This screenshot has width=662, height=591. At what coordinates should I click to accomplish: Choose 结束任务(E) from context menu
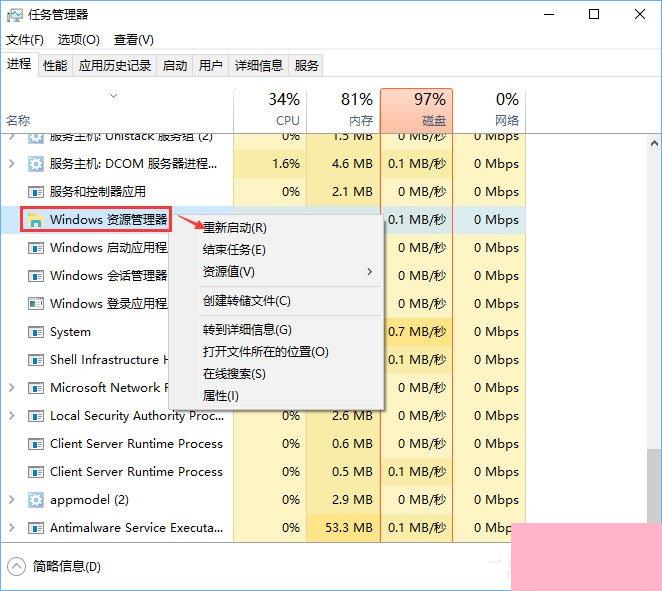[277, 250]
